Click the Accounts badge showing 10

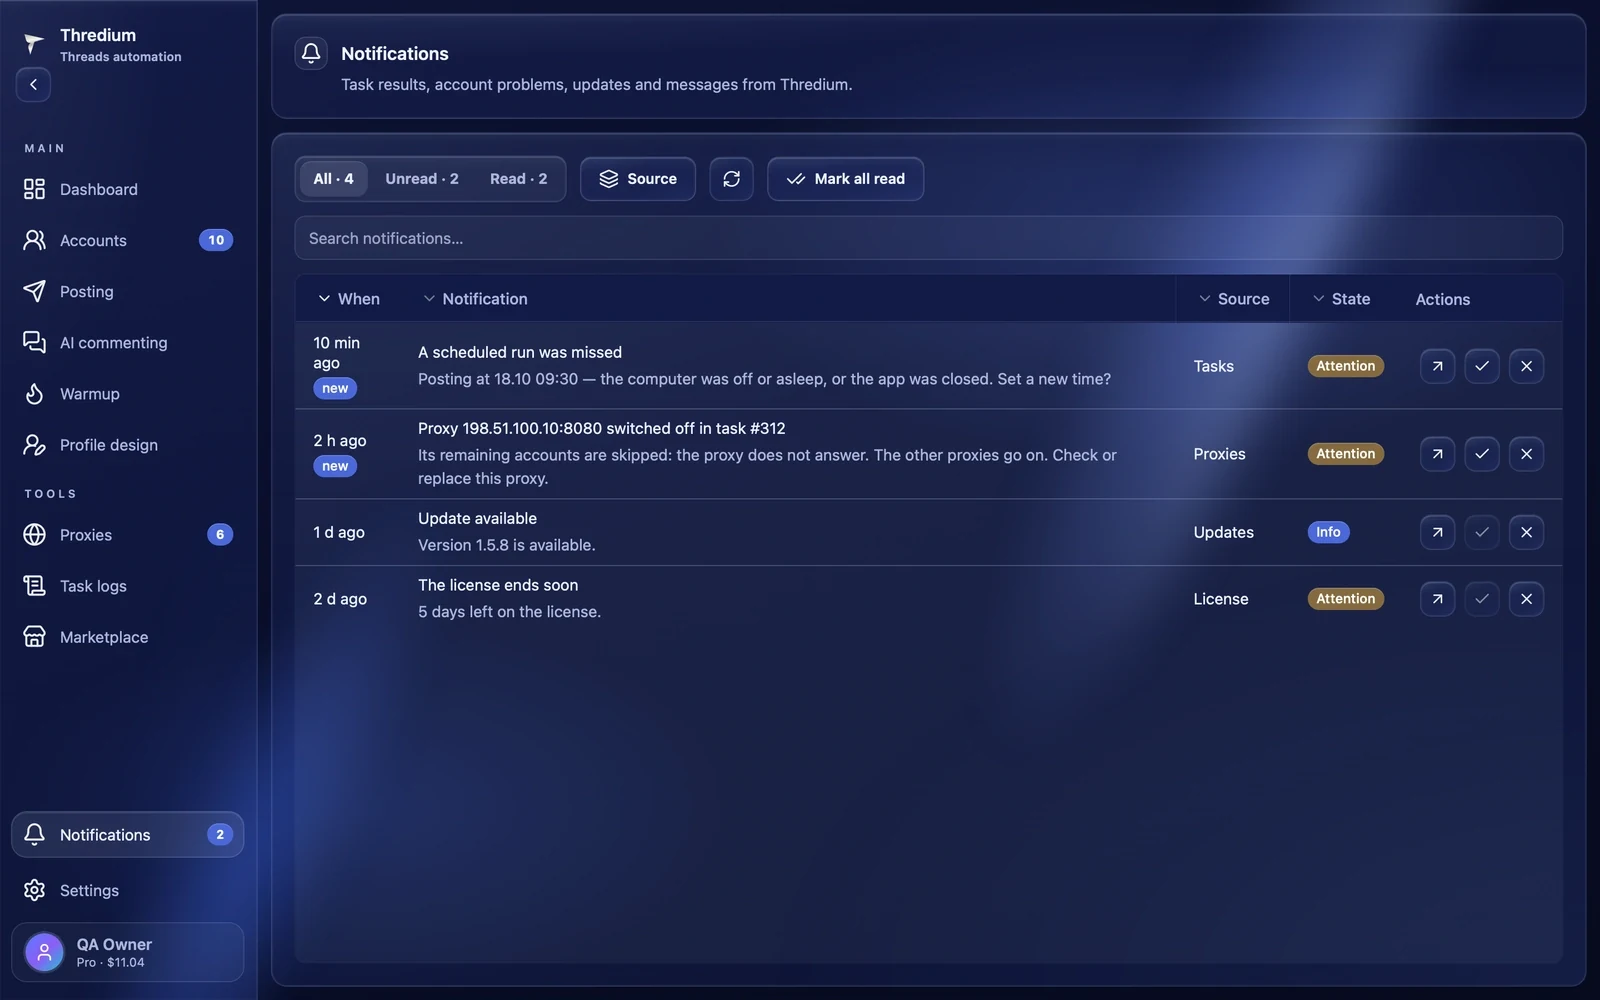pyautogui.click(x=216, y=240)
